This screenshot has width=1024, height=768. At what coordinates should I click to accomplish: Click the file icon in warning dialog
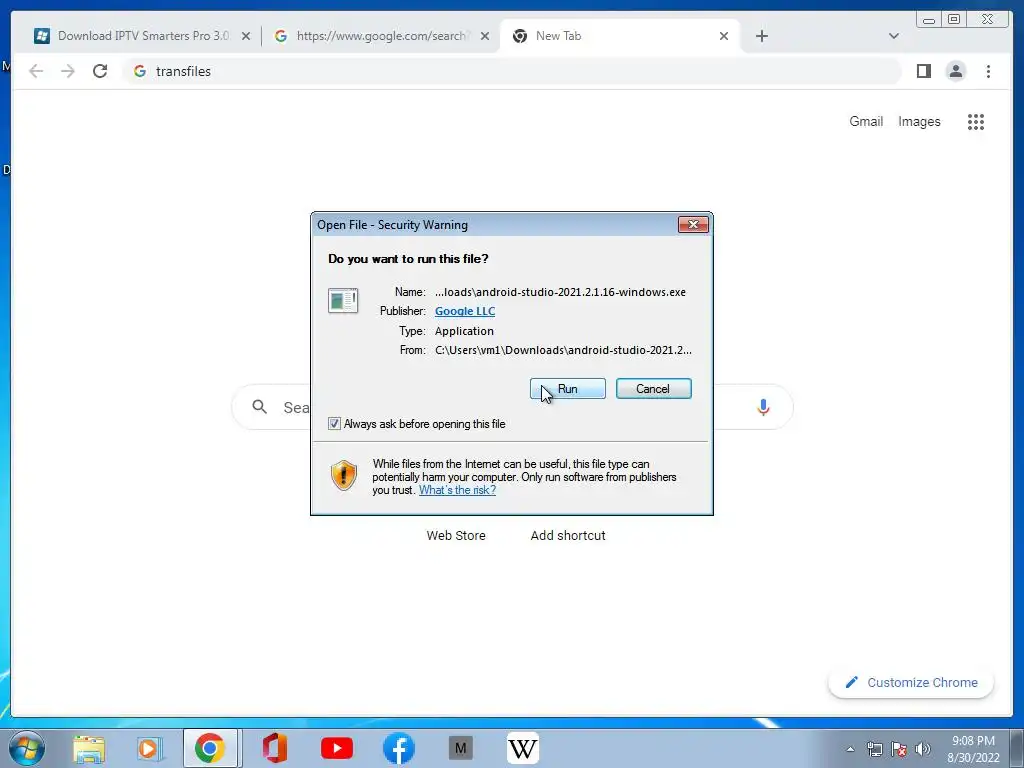point(343,300)
